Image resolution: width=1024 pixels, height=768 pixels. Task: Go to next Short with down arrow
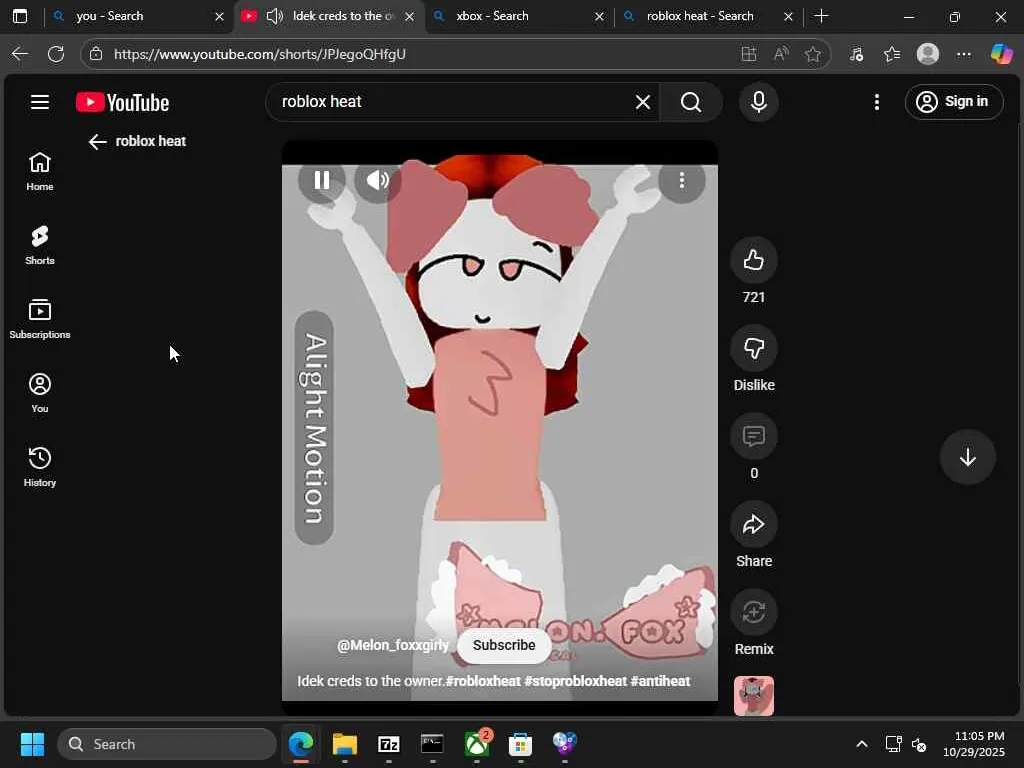(x=967, y=457)
